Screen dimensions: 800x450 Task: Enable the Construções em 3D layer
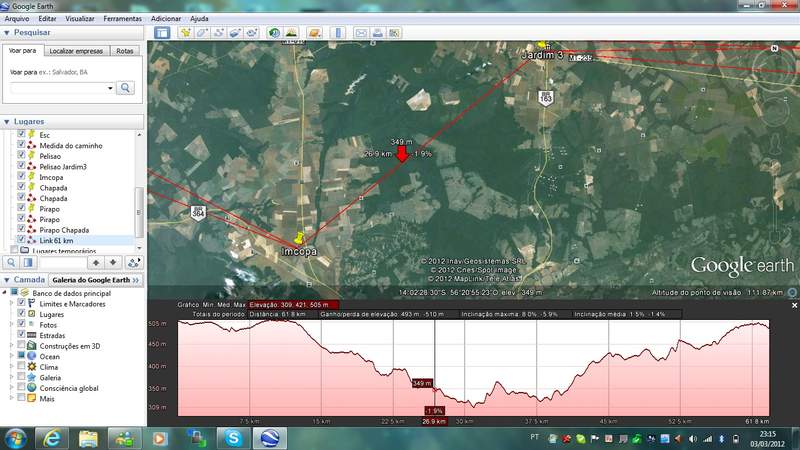coord(21,345)
